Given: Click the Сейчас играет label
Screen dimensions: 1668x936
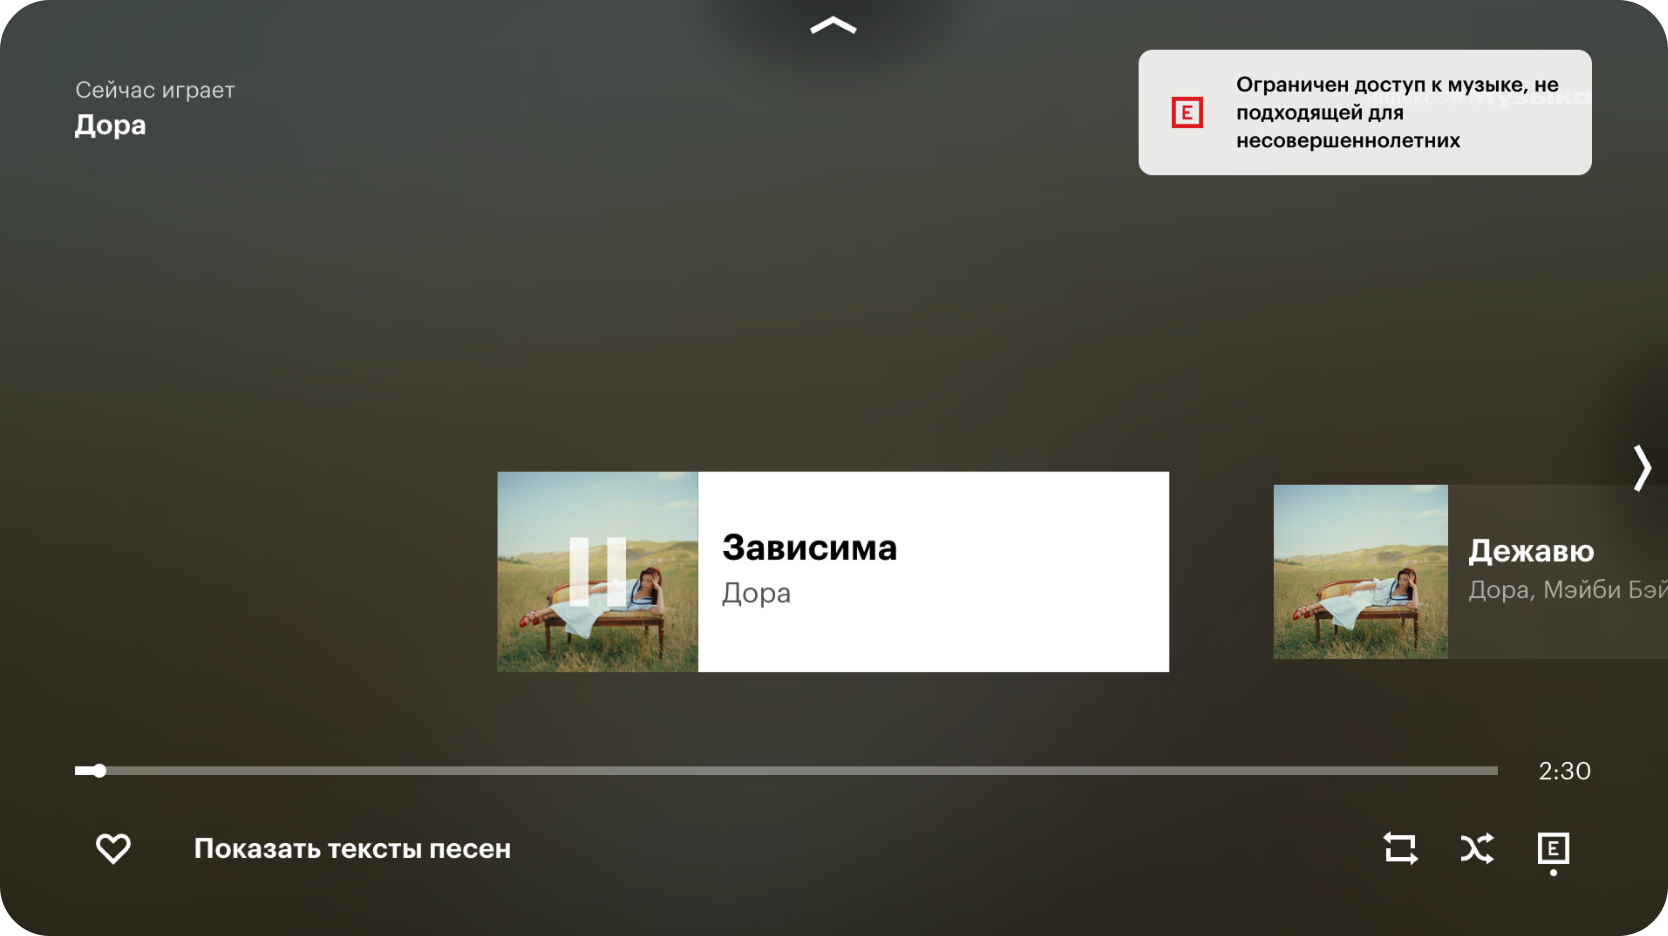Looking at the screenshot, I should click(155, 90).
